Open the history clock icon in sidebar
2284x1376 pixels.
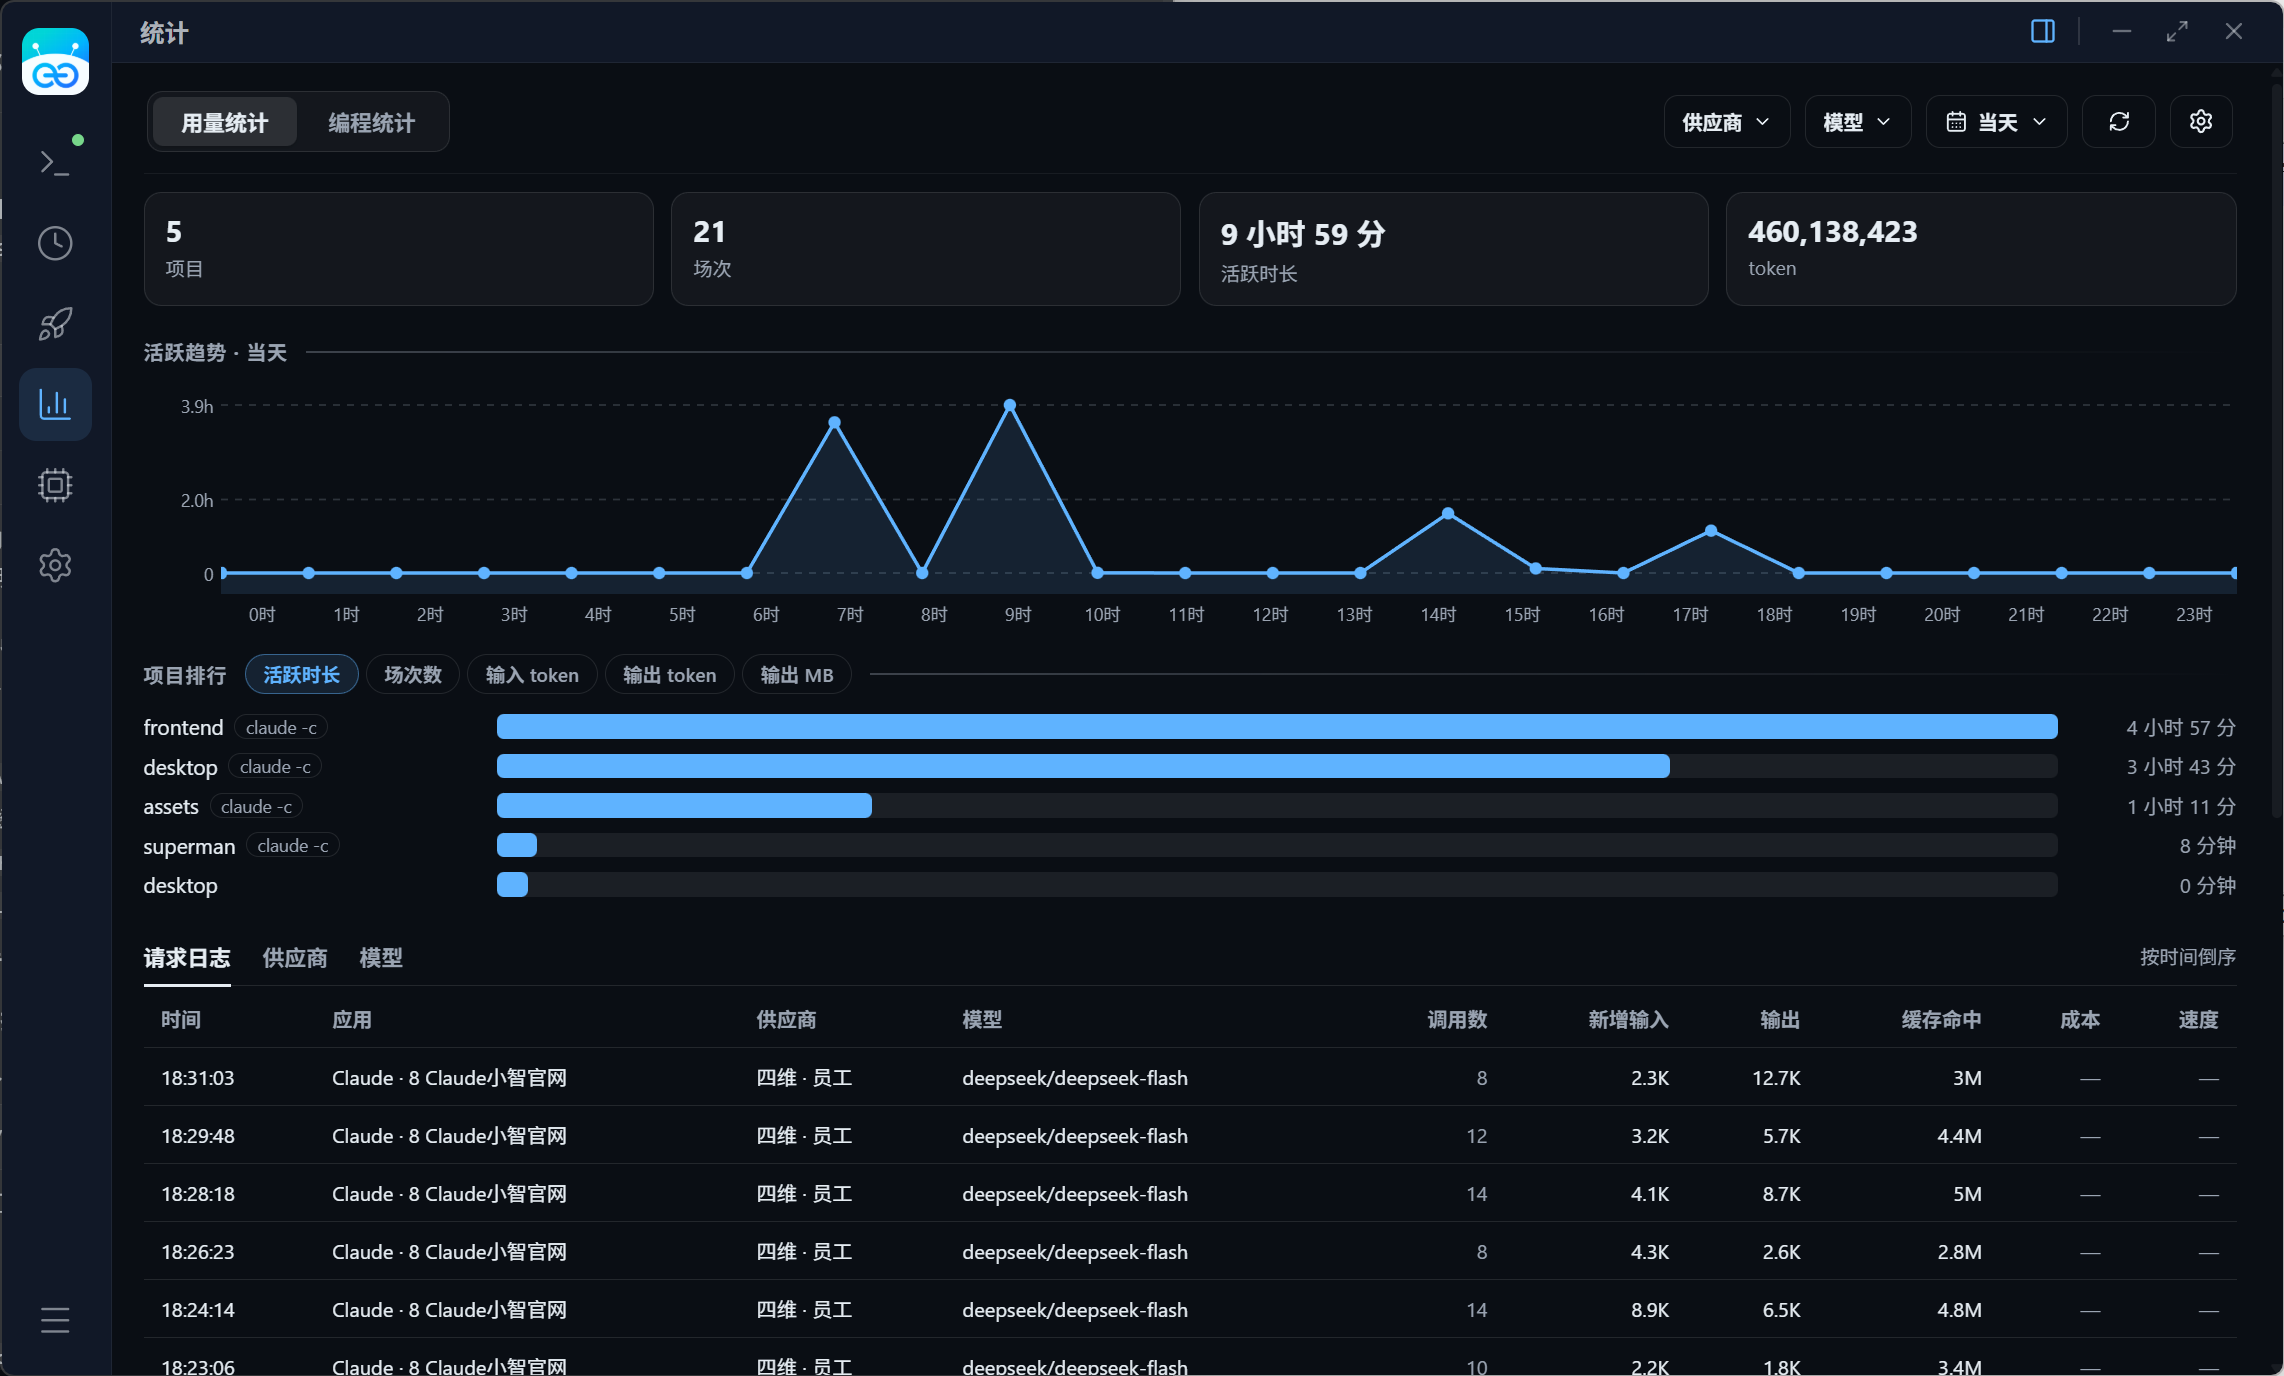[55, 243]
